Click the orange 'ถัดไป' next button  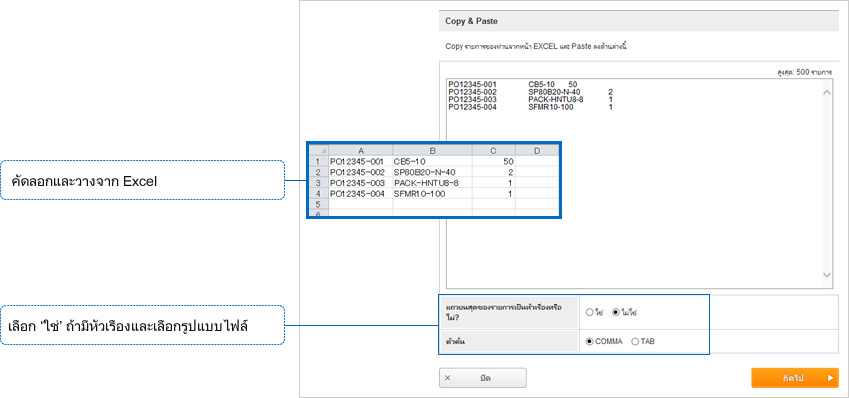[x=795, y=378]
